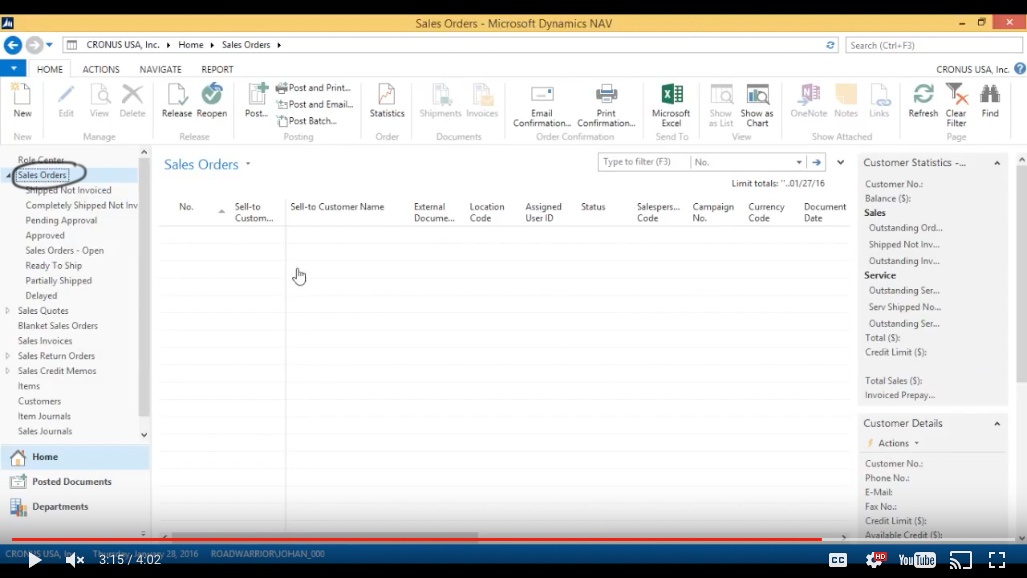
Task: Open Invoices documents
Action: click(x=482, y=101)
